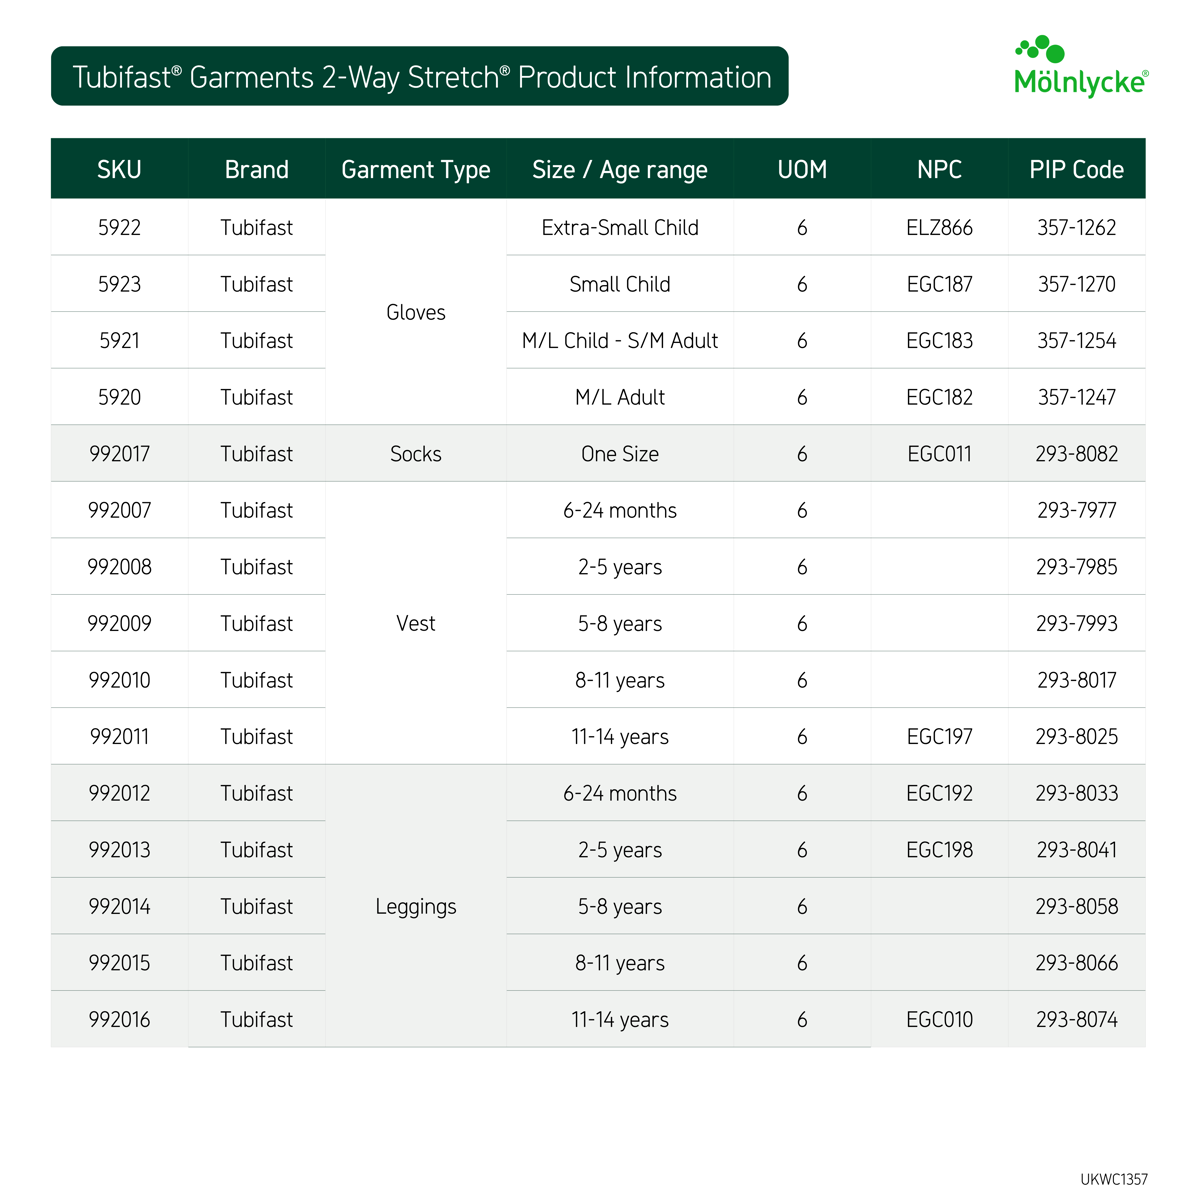The width and height of the screenshot is (1200, 1200).
Task: Click the Garment Type column header
Action: pos(415,170)
